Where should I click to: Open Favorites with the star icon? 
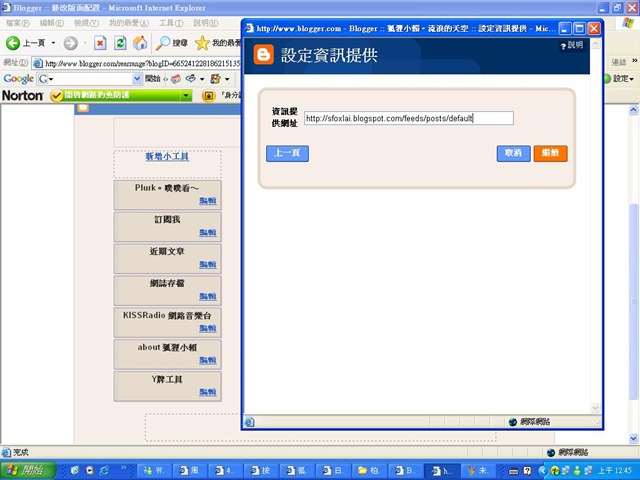pyautogui.click(x=202, y=43)
